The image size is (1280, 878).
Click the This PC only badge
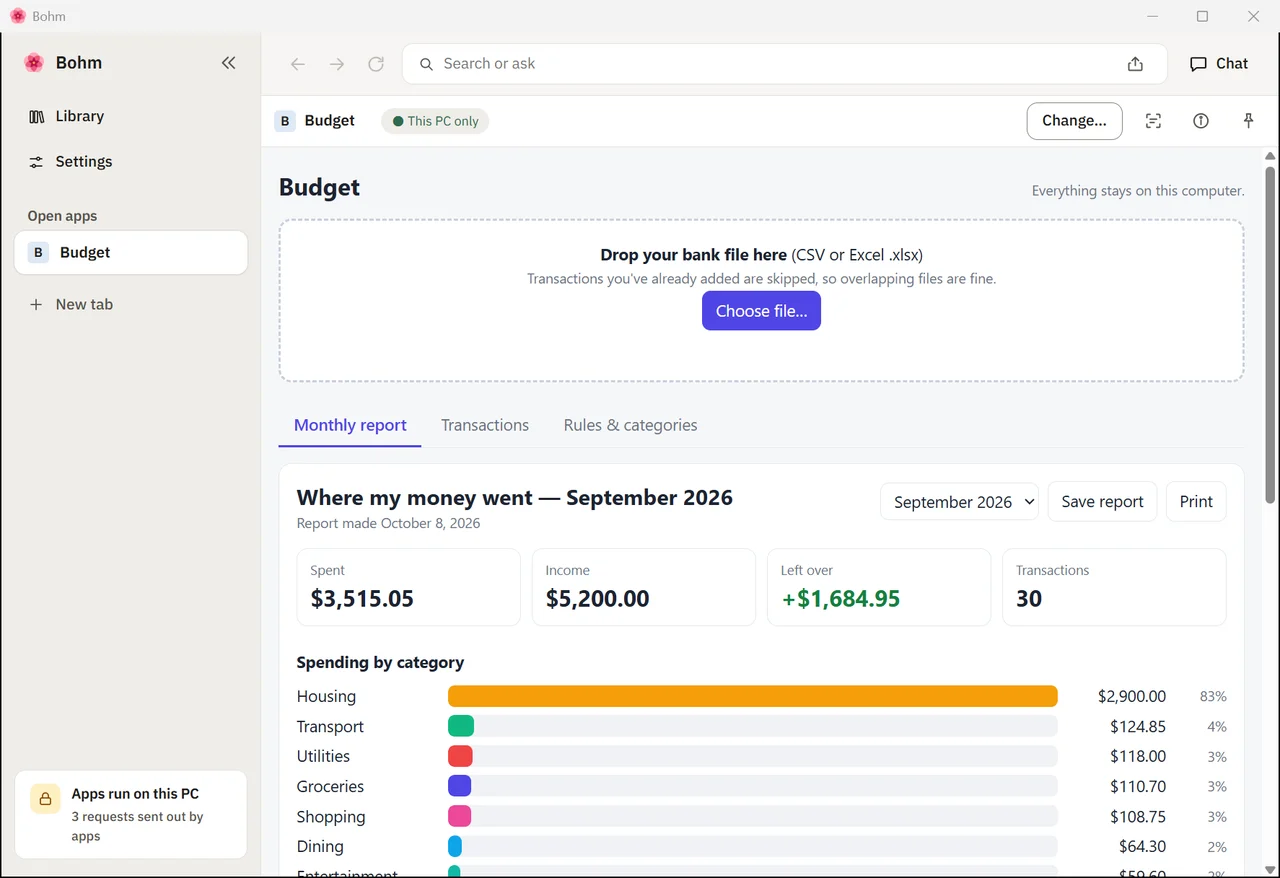pos(435,121)
